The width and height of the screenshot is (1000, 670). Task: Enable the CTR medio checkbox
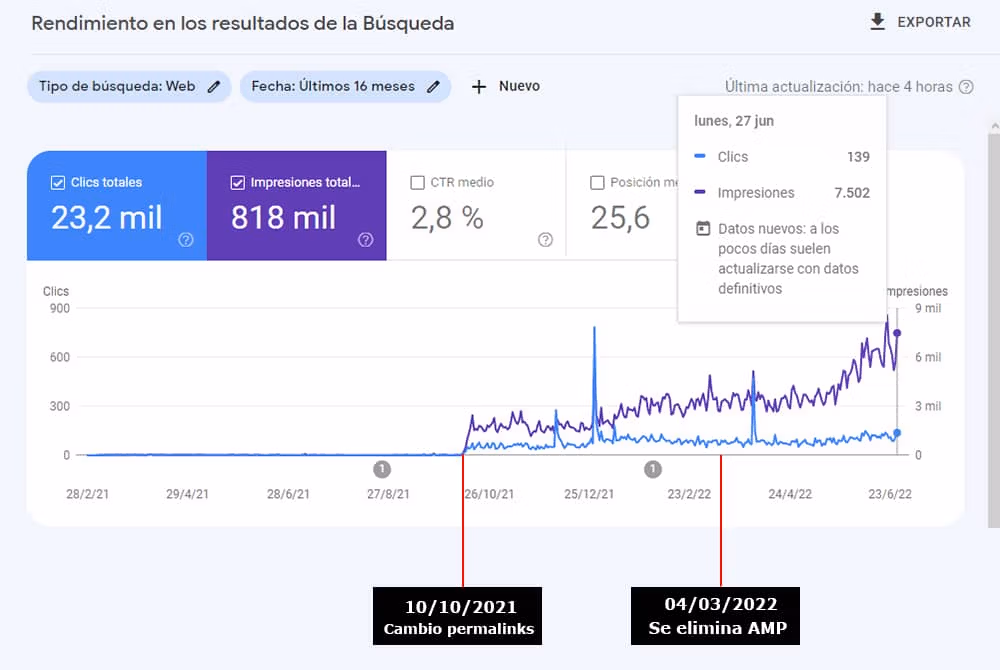pyautogui.click(x=418, y=183)
